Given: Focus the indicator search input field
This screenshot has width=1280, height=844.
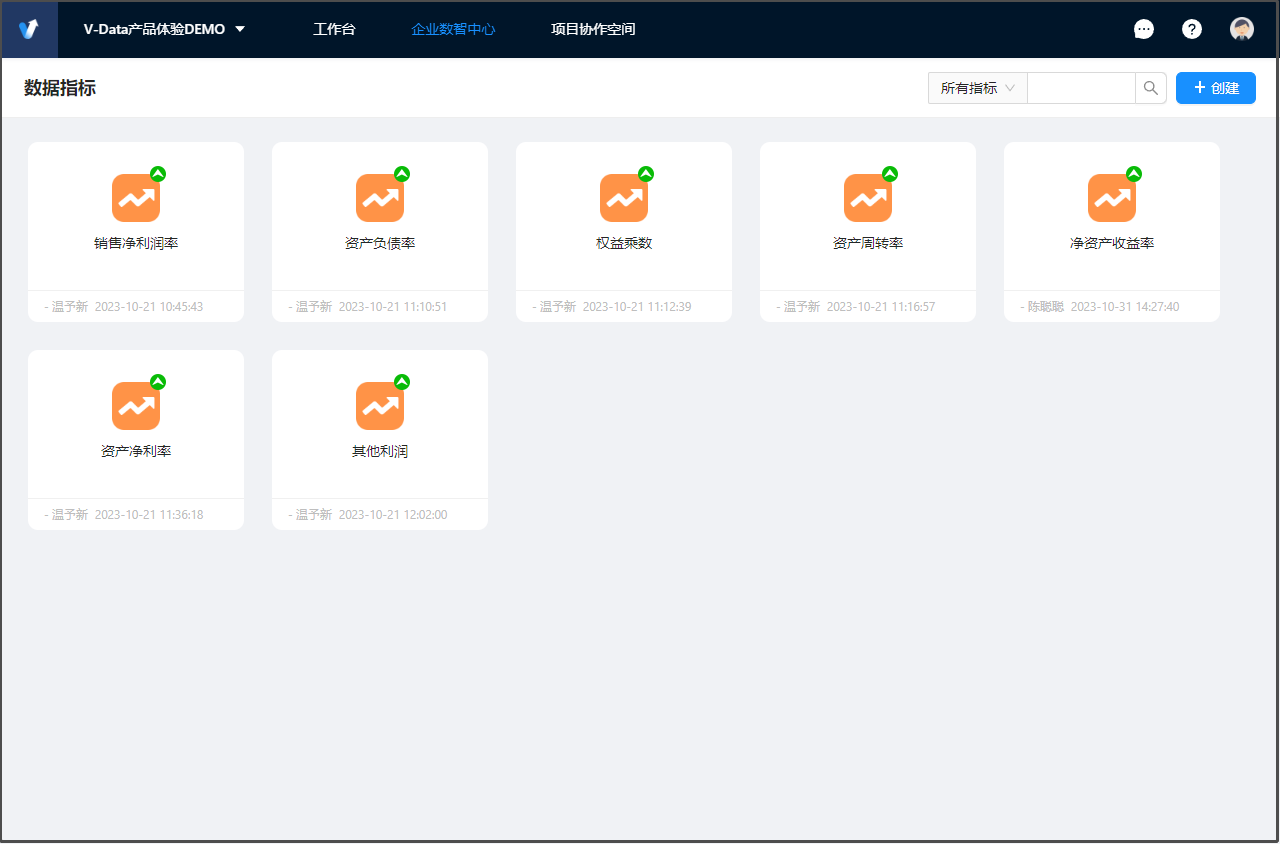Looking at the screenshot, I should coord(1081,88).
